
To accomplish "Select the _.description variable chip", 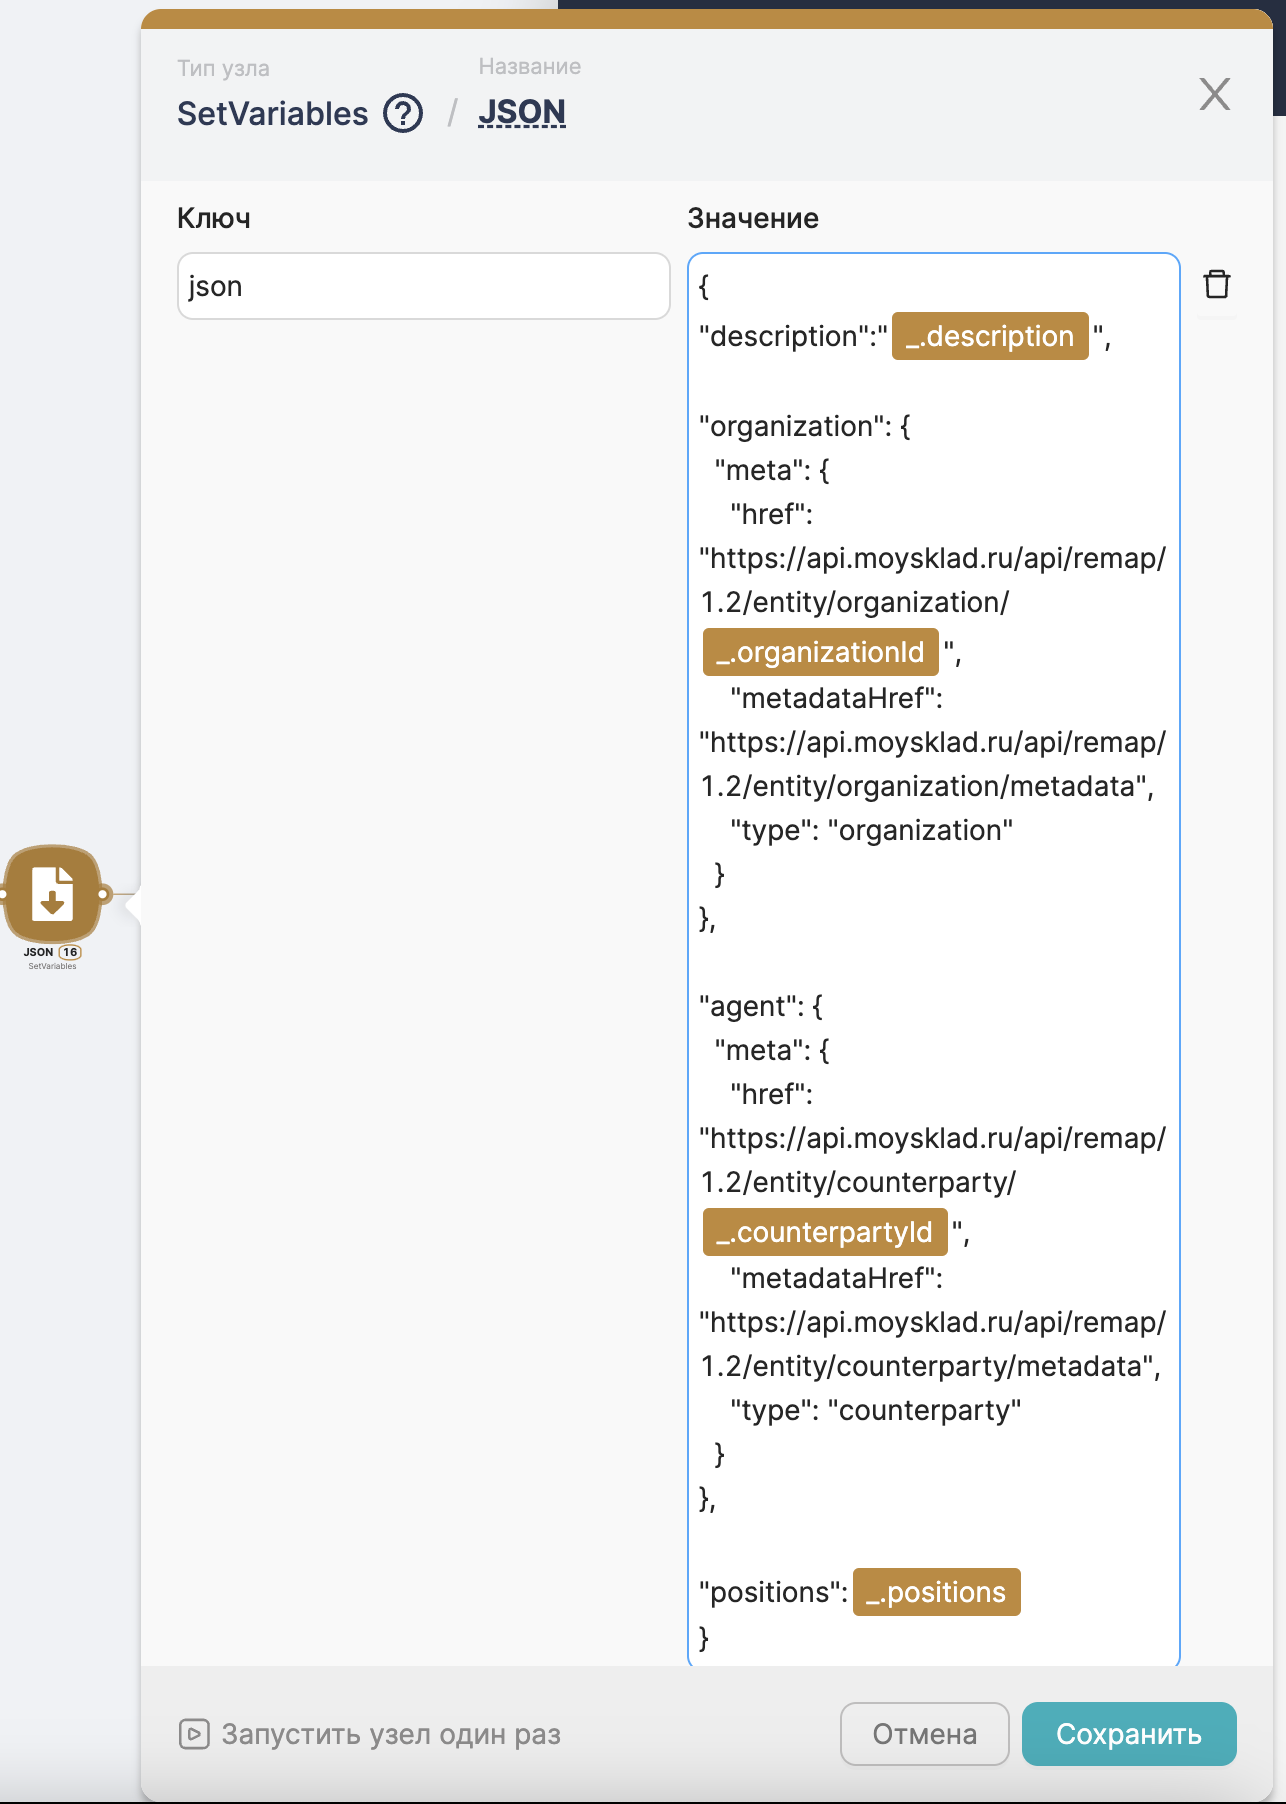I will point(989,336).
